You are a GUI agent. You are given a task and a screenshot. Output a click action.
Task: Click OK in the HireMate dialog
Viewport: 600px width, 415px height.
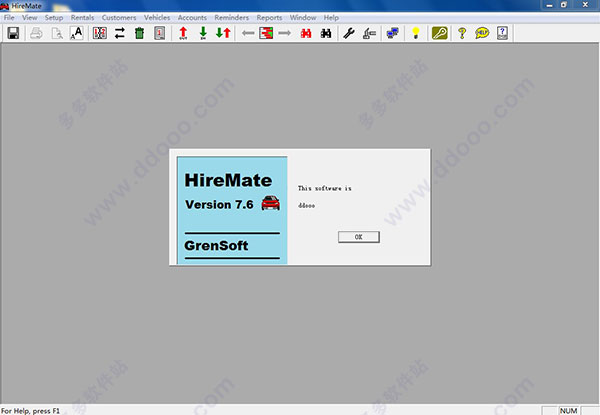tap(359, 237)
